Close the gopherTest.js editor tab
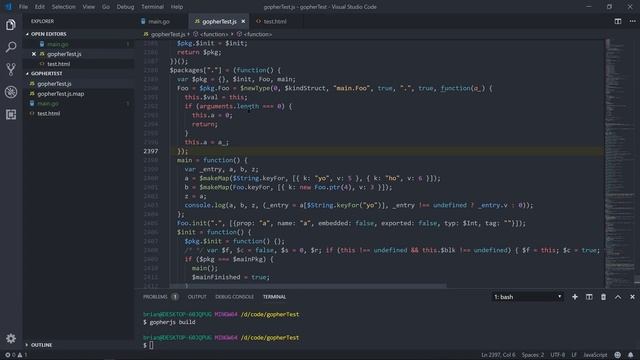 coord(243,21)
